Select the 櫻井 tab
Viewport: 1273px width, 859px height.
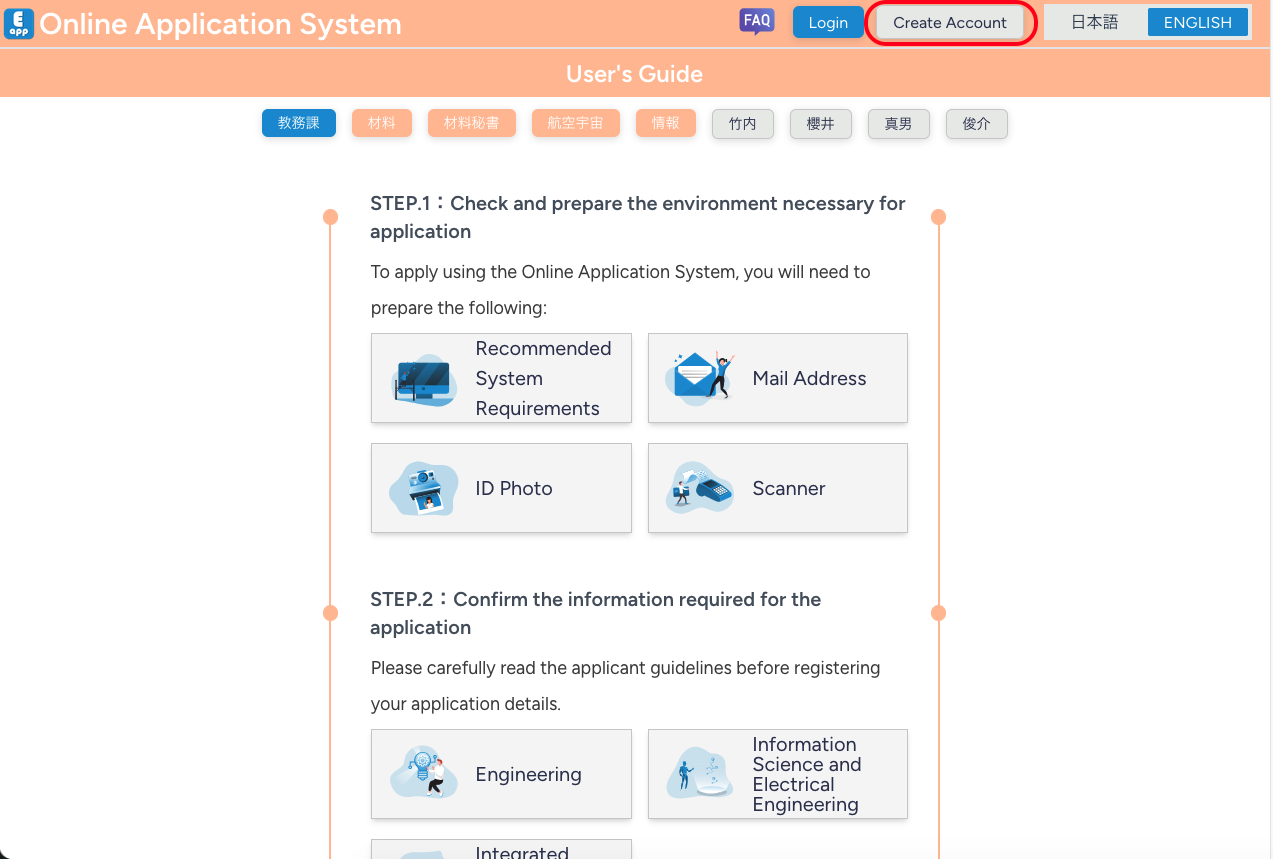click(x=821, y=124)
